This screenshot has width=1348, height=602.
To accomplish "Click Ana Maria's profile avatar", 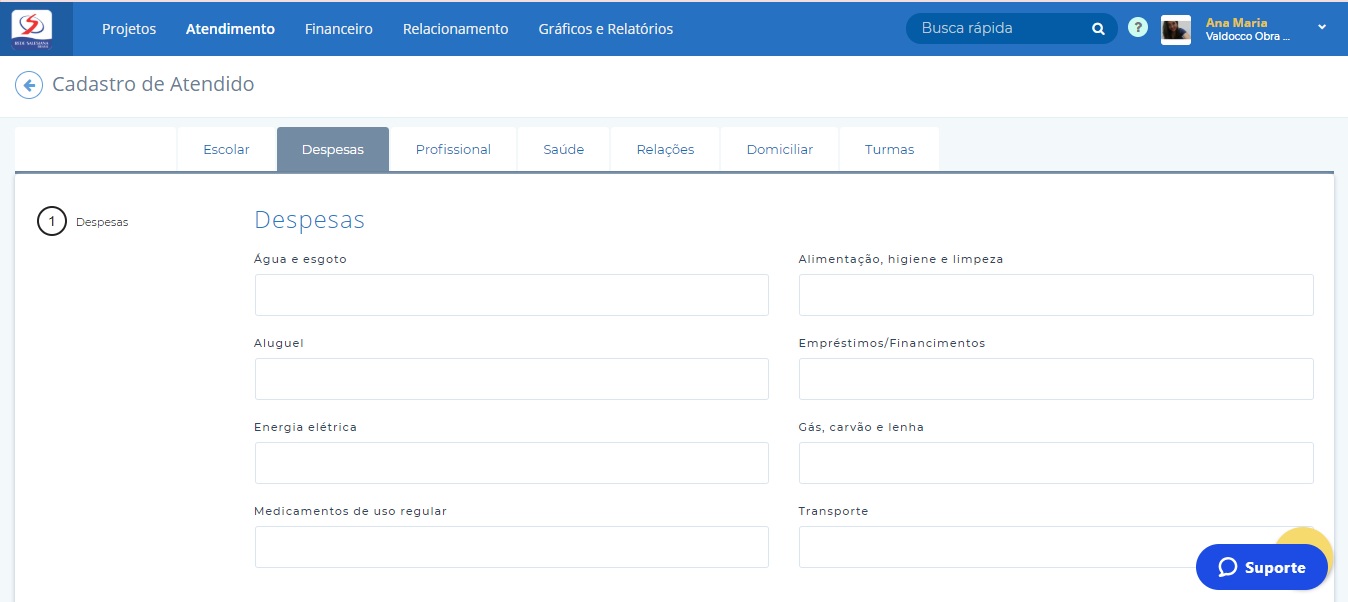I will pyautogui.click(x=1175, y=30).
